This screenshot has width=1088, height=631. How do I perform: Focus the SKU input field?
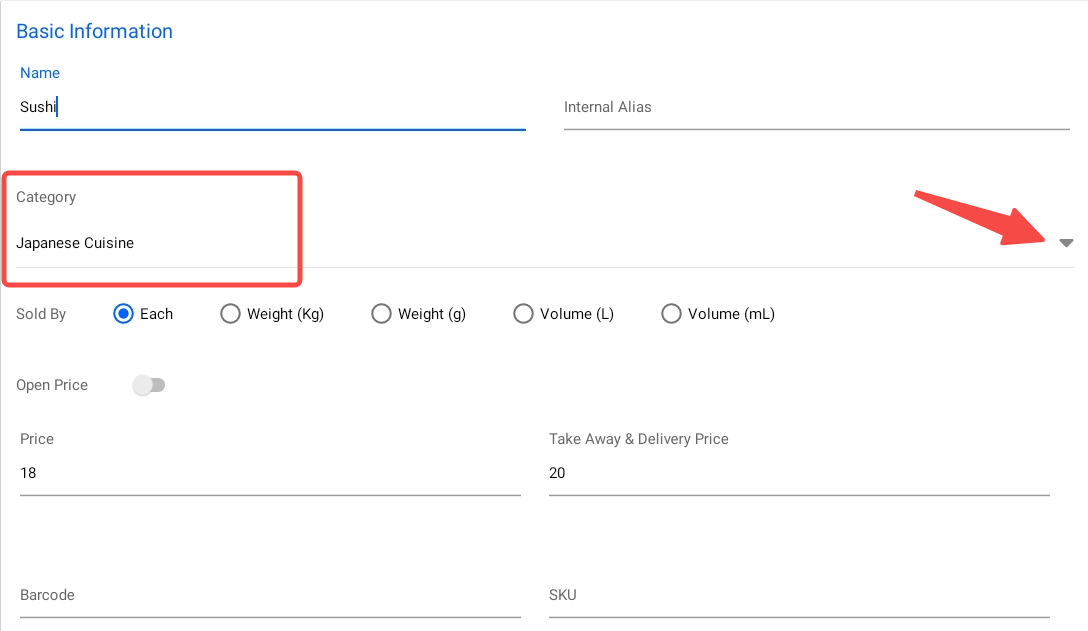(x=798, y=595)
